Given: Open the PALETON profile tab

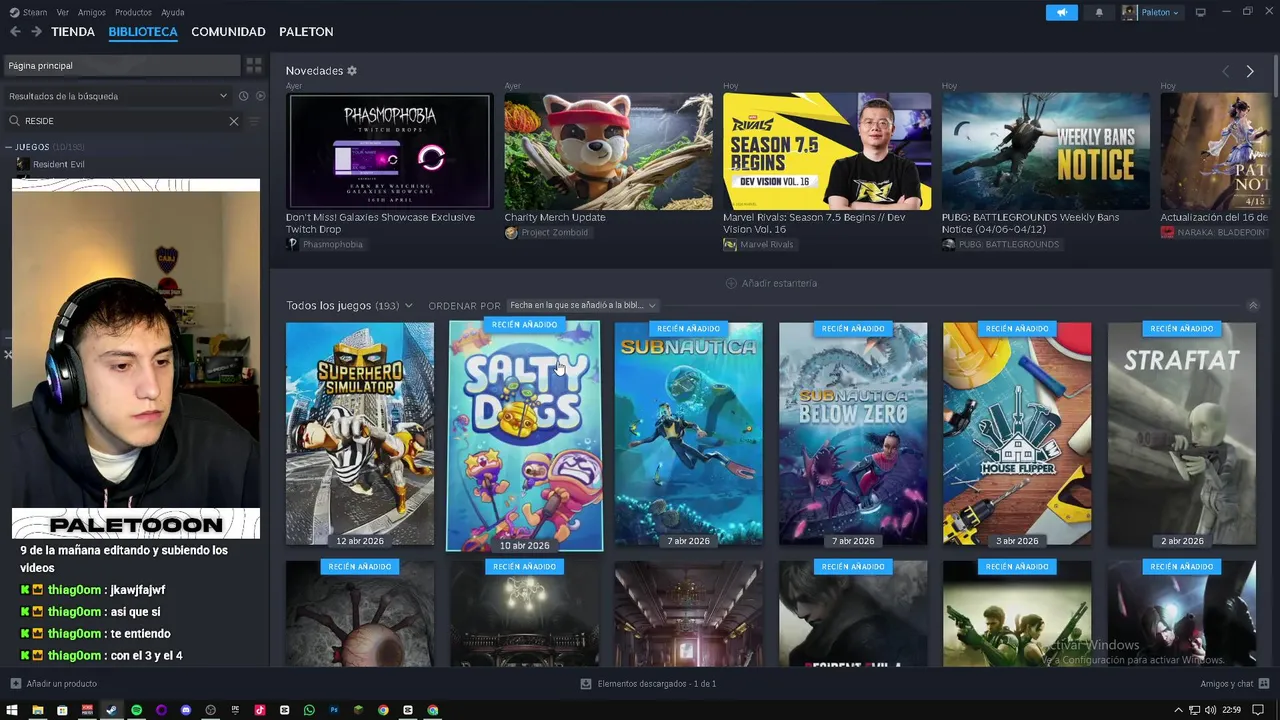Looking at the screenshot, I should point(306,32).
